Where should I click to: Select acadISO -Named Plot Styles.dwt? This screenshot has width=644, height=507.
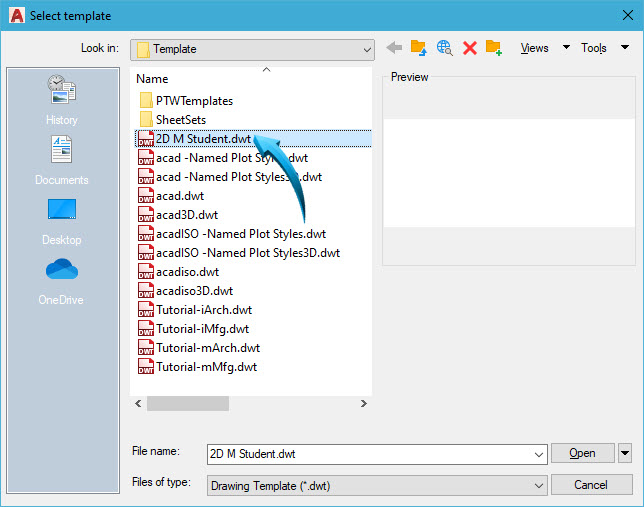[232, 234]
